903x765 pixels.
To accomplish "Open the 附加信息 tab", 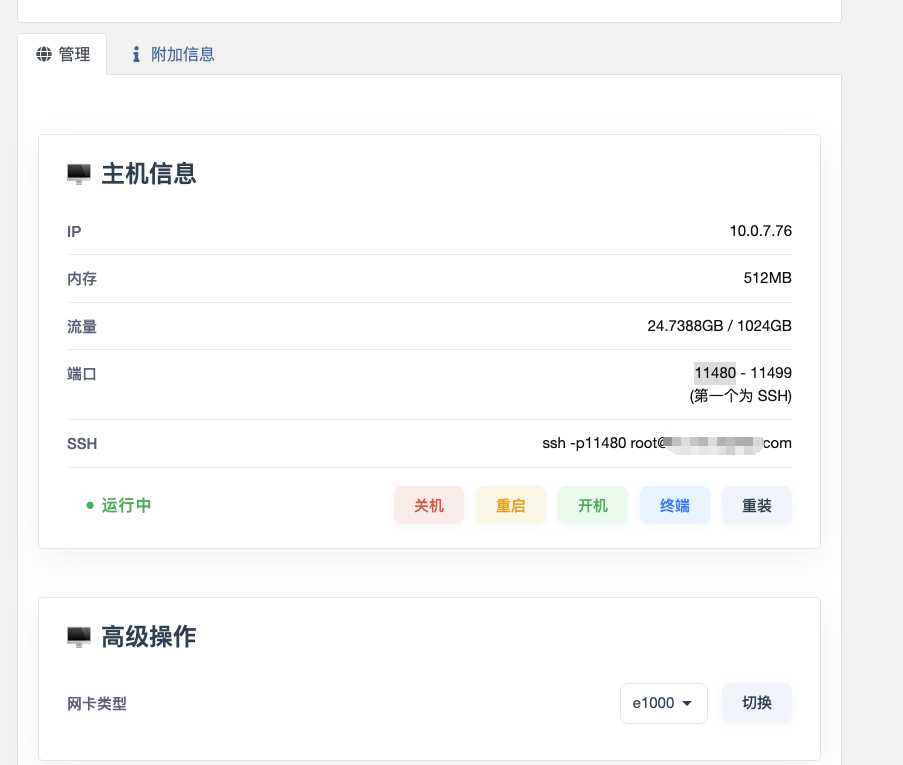I will (x=172, y=55).
